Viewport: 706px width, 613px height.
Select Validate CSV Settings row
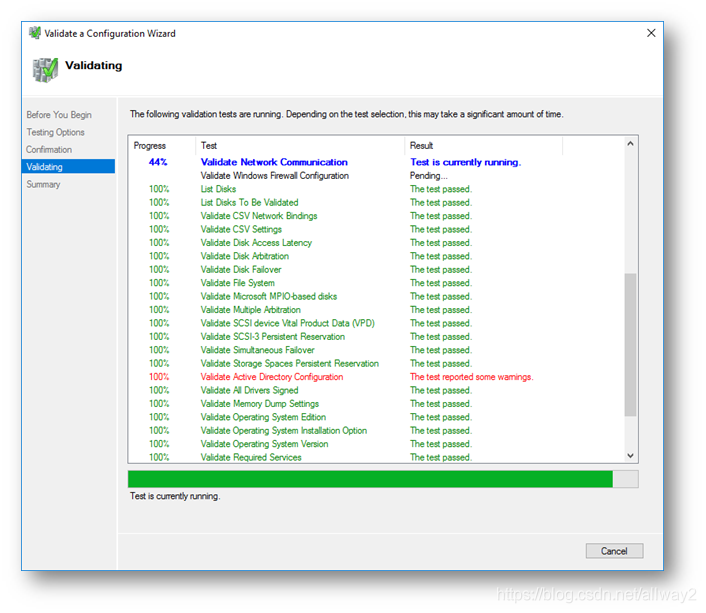tap(376, 229)
